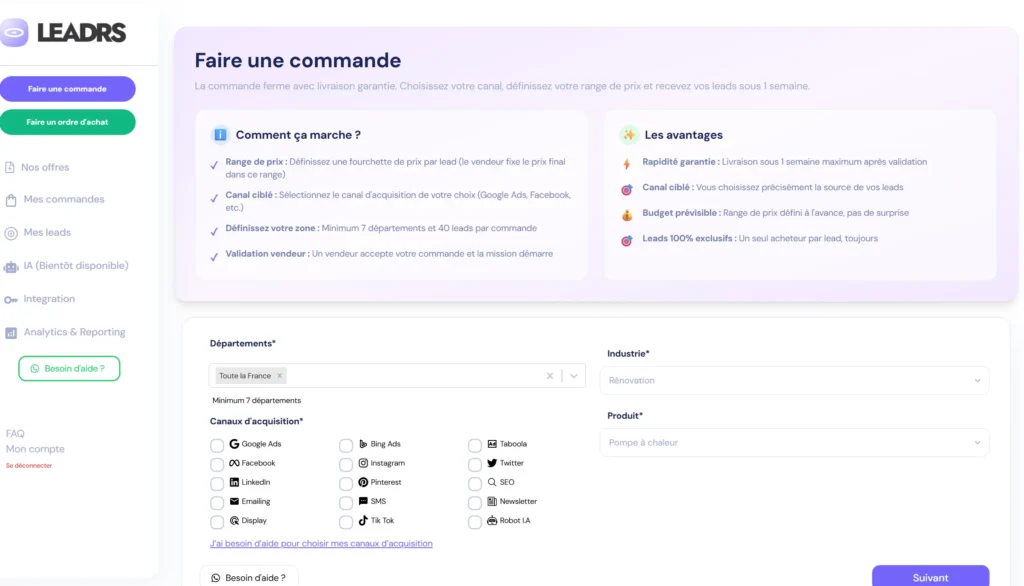Click the Tik Tok channel icon
This screenshot has width=1024, height=586.
coord(362,520)
